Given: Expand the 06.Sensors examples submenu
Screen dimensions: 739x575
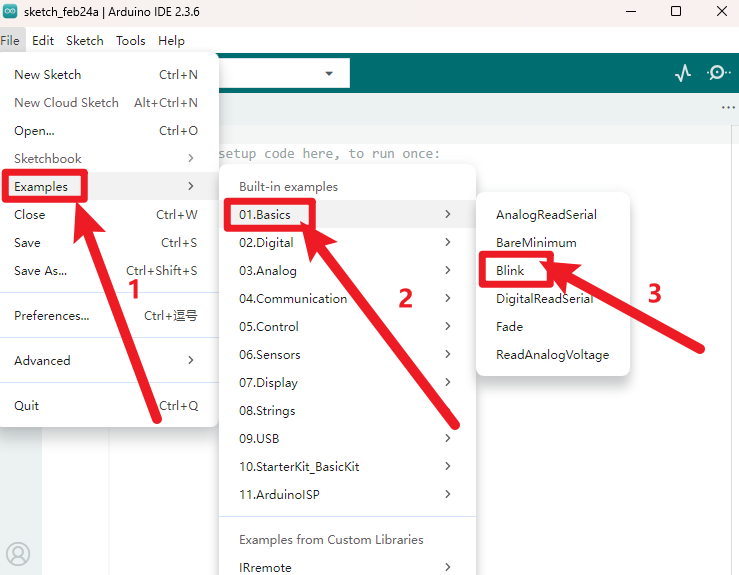Looking at the screenshot, I should (x=347, y=354).
